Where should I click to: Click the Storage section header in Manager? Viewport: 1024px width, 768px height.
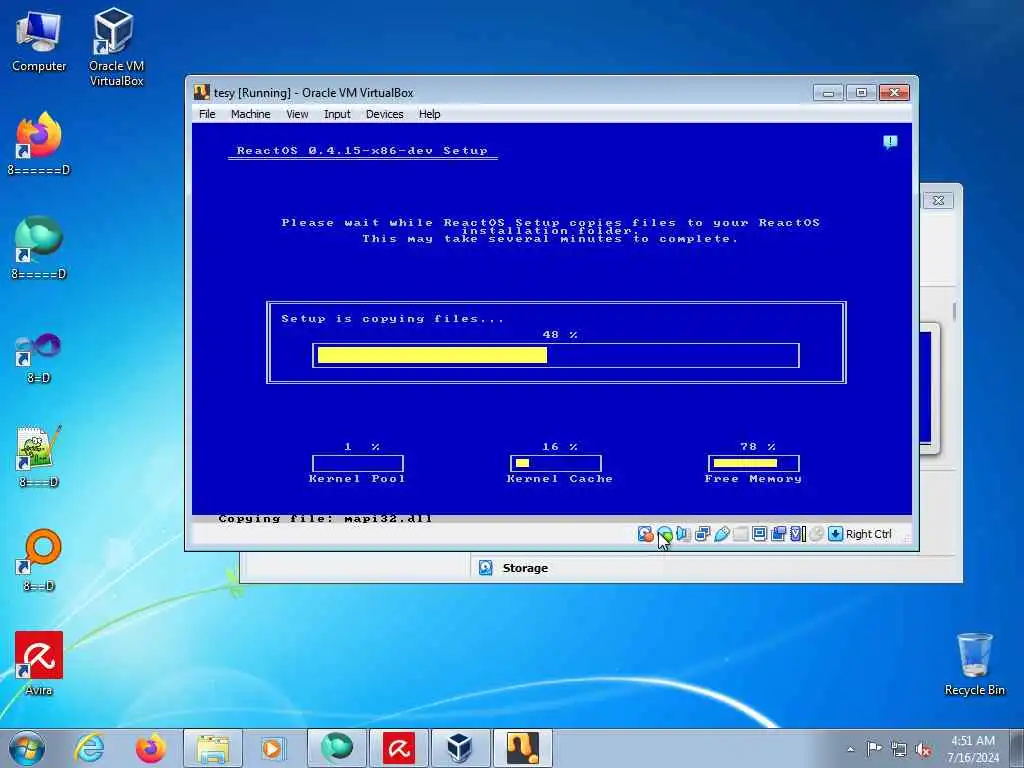click(x=525, y=568)
